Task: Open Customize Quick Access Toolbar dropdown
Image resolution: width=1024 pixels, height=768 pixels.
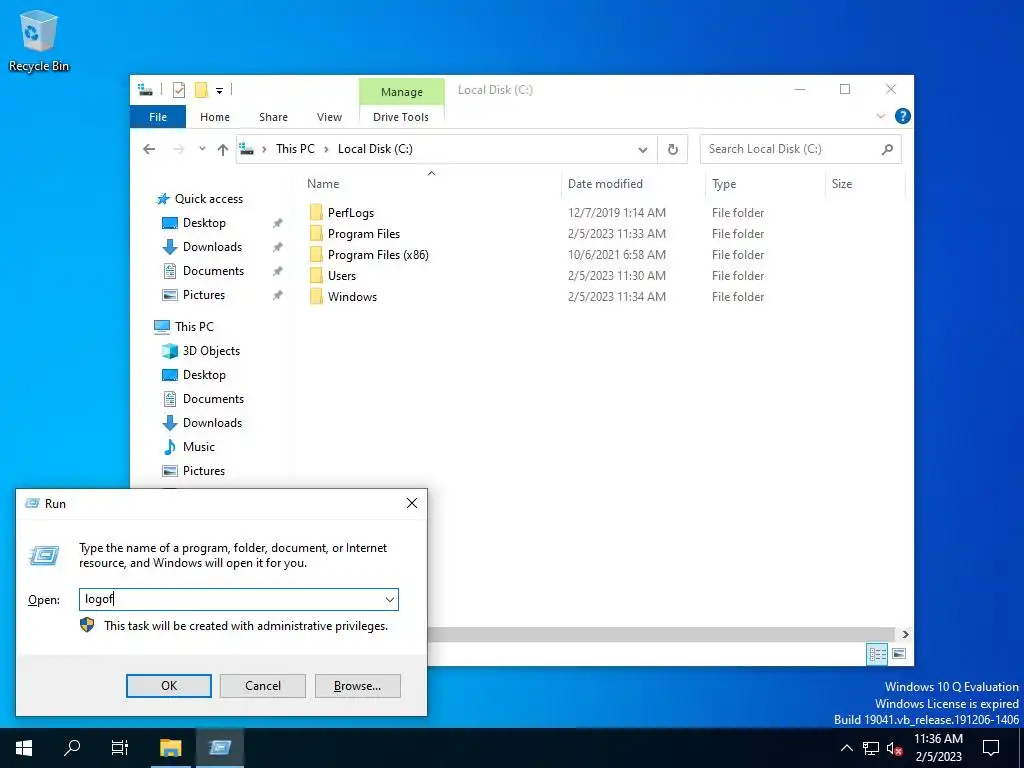Action: [219, 91]
